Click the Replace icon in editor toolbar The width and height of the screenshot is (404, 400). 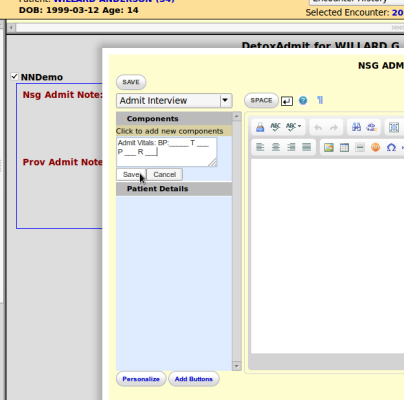(x=371, y=127)
